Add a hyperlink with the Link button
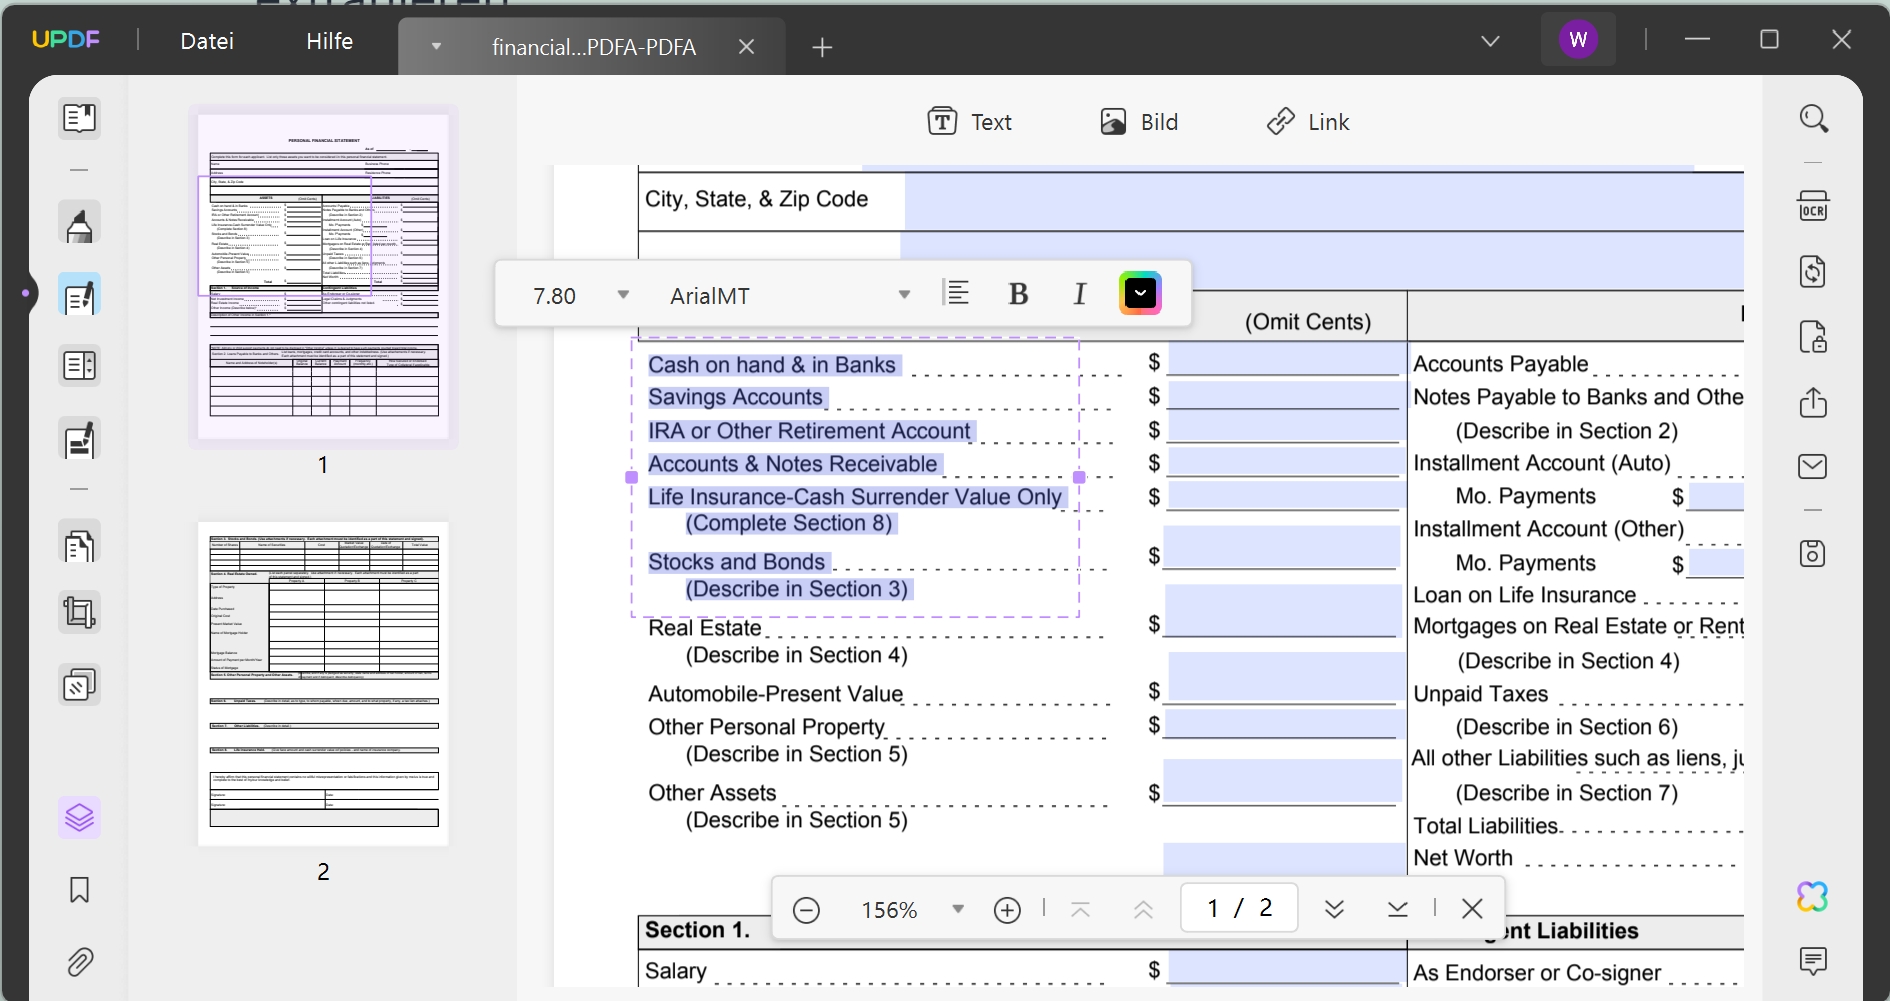This screenshot has height=1001, width=1890. (x=1308, y=121)
